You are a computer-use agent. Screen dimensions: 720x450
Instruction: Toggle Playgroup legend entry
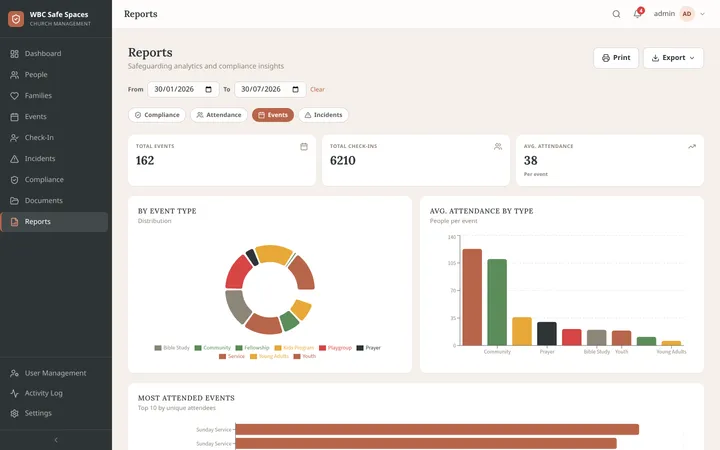(x=335, y=348)
